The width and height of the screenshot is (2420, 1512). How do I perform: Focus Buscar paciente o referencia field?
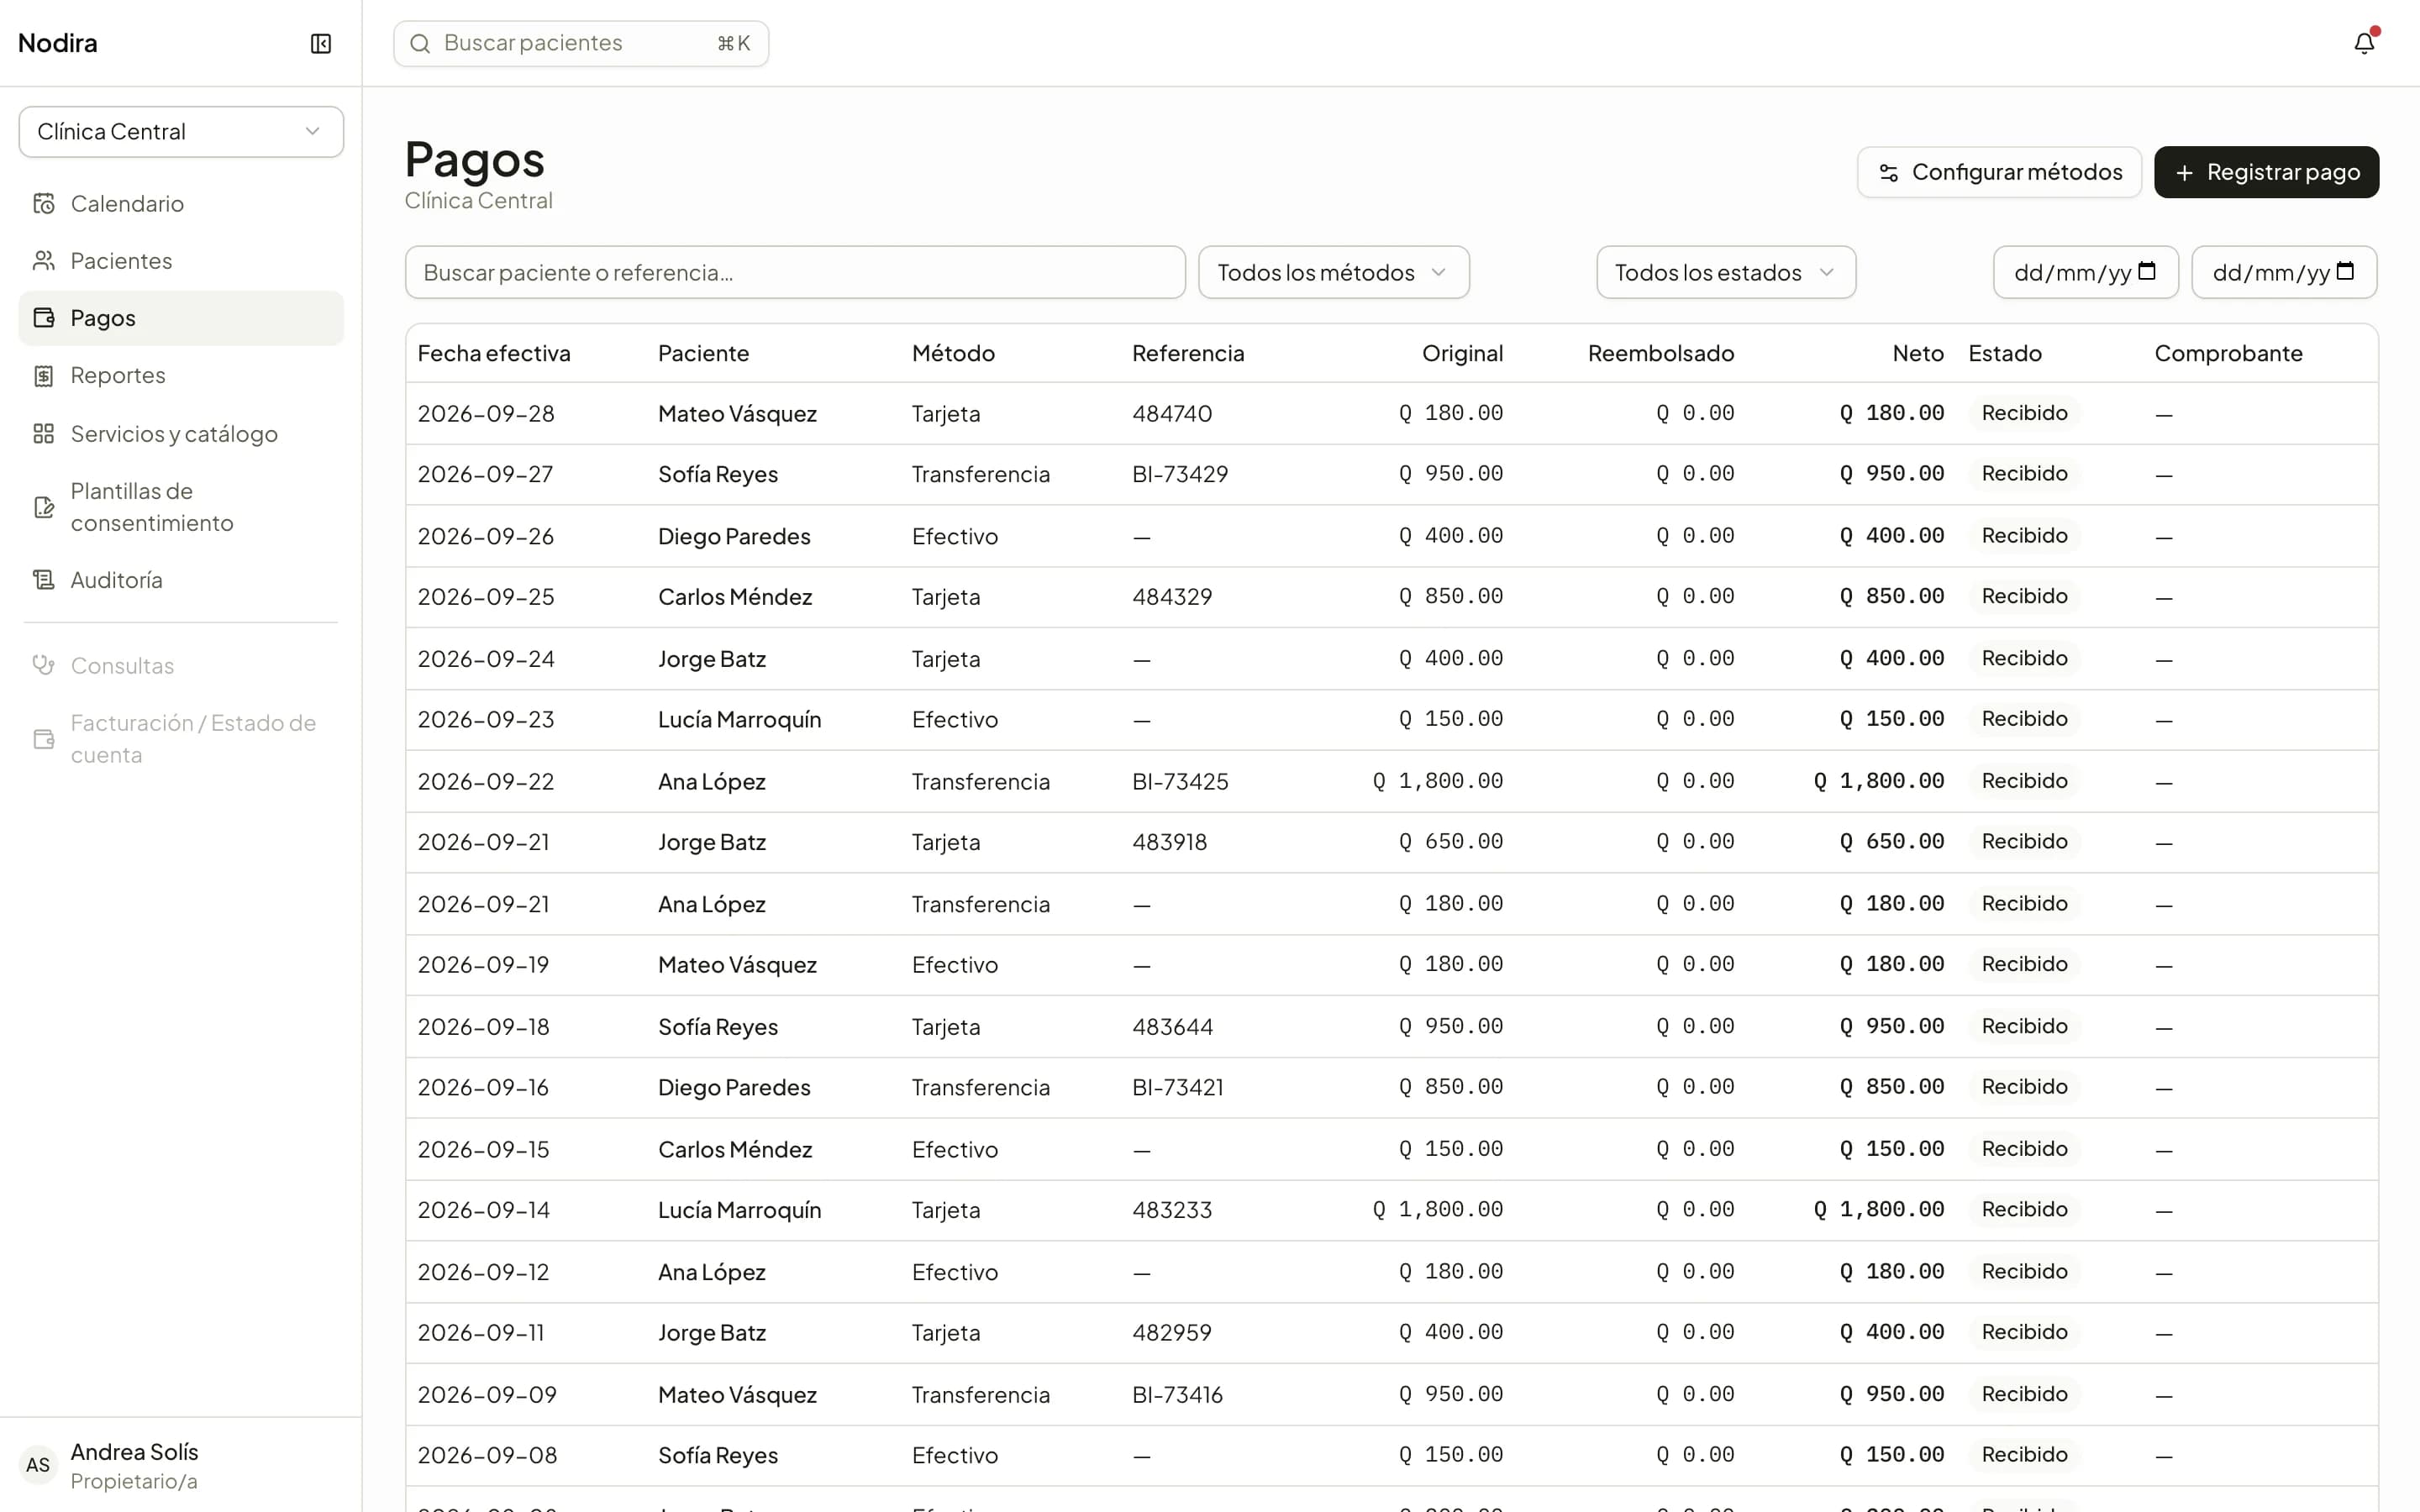pos(795,272)
